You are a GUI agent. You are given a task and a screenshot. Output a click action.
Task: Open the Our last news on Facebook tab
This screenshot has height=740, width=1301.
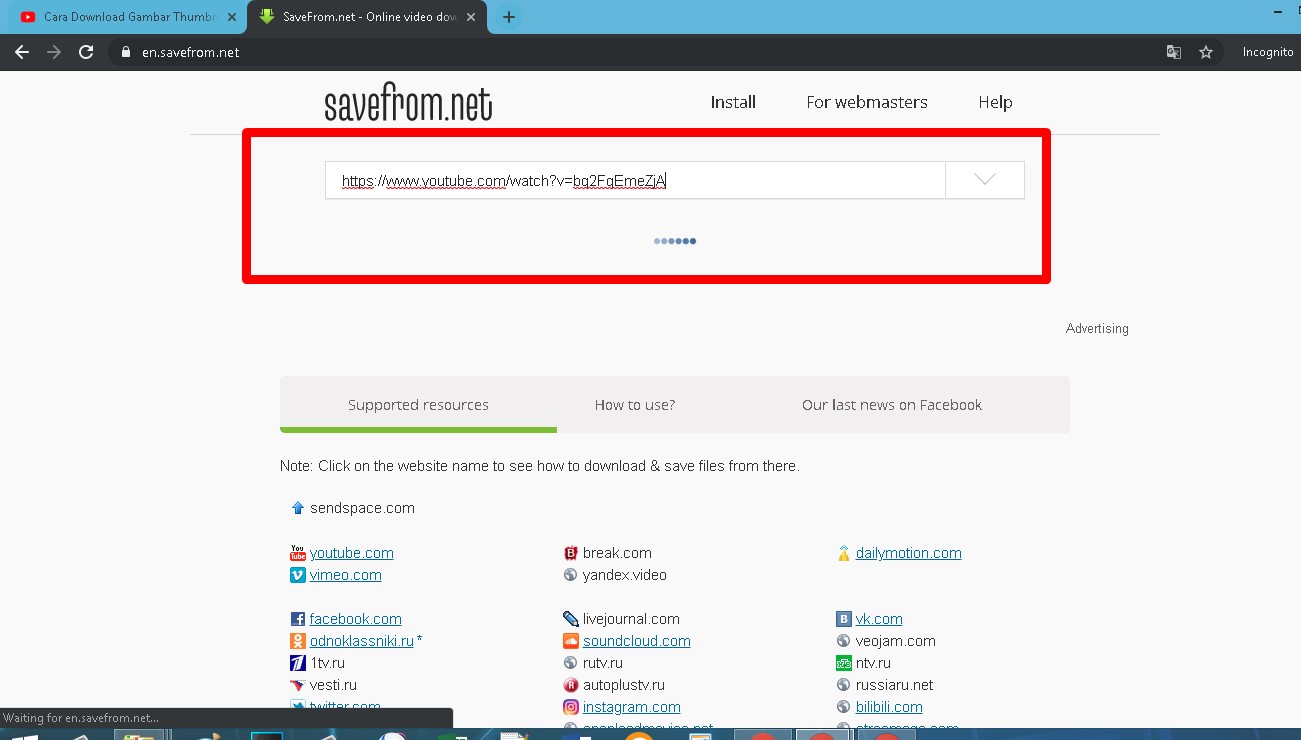pos(892,405)
